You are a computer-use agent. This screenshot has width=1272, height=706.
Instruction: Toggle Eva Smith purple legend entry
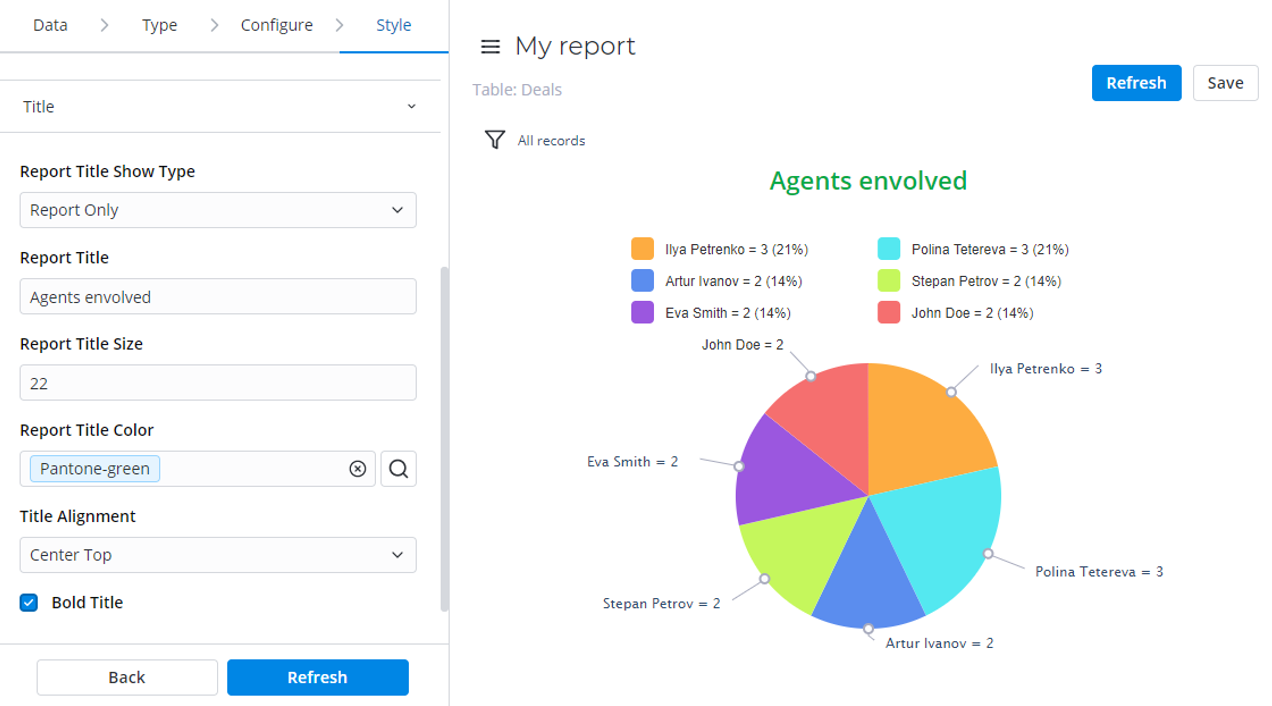tap(642, 313)
